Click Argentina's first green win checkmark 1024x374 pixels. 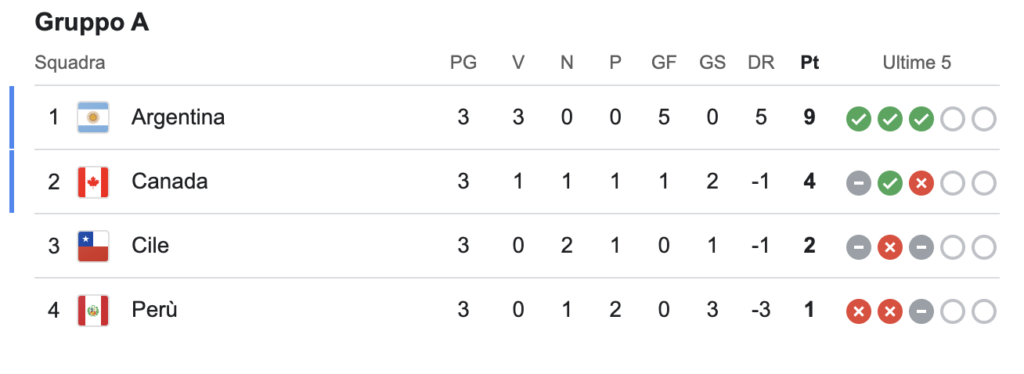(859, 119)
